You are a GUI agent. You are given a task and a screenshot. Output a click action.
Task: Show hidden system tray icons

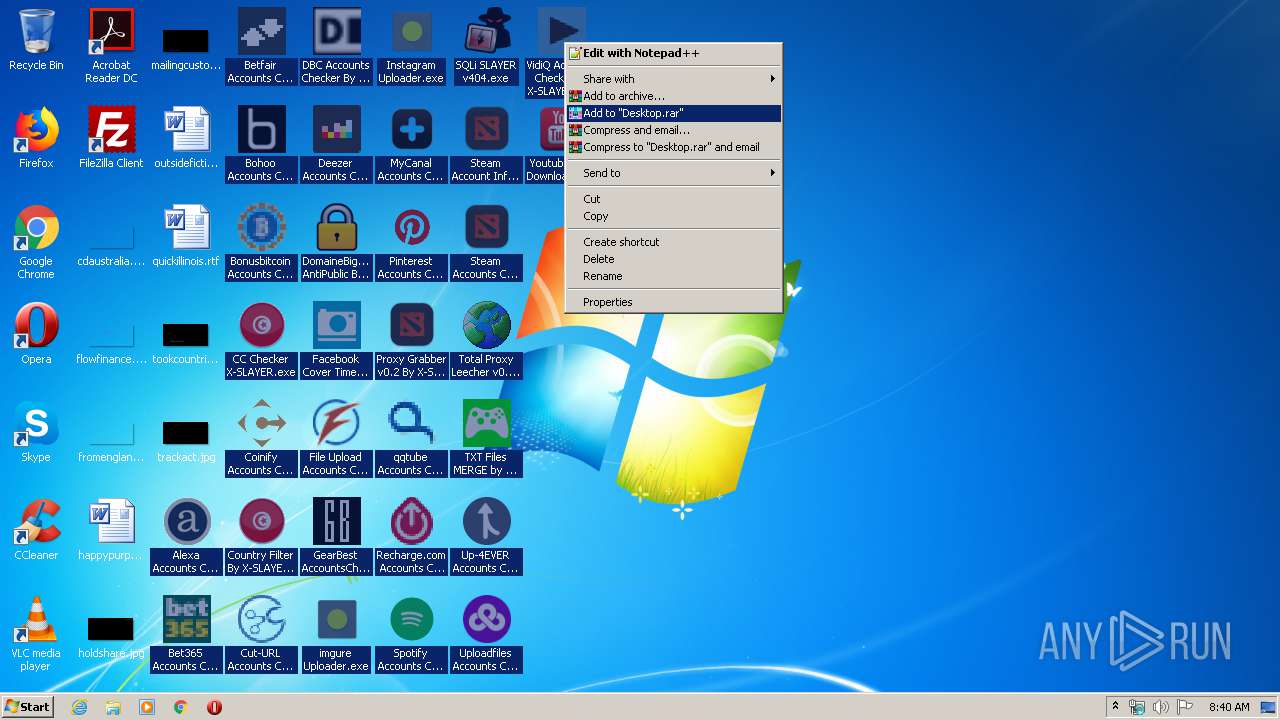tap(1116, 707)
